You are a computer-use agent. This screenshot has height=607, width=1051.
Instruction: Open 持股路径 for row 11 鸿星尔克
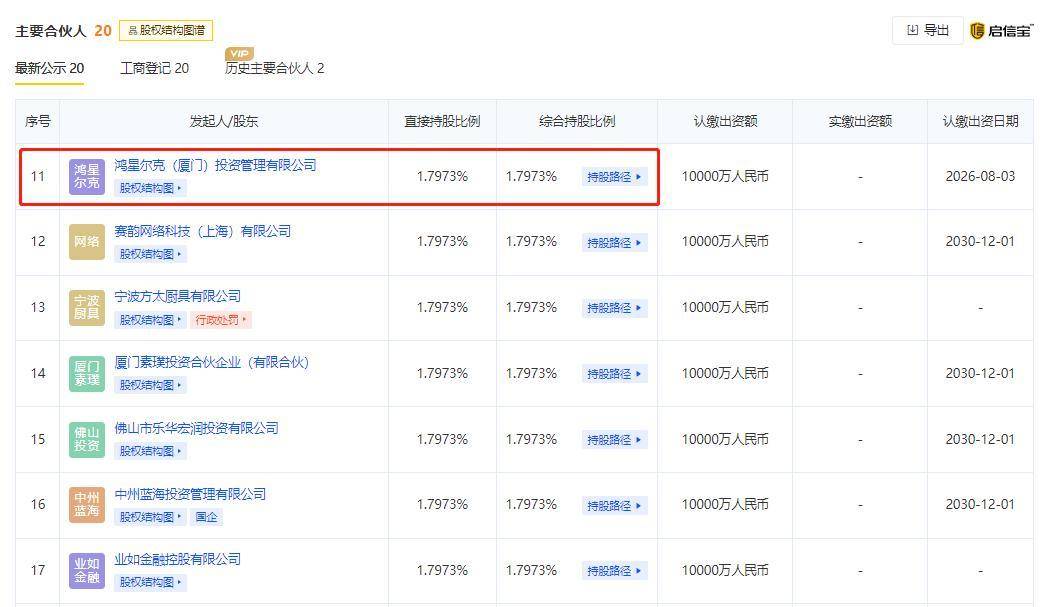coord(614,177)
